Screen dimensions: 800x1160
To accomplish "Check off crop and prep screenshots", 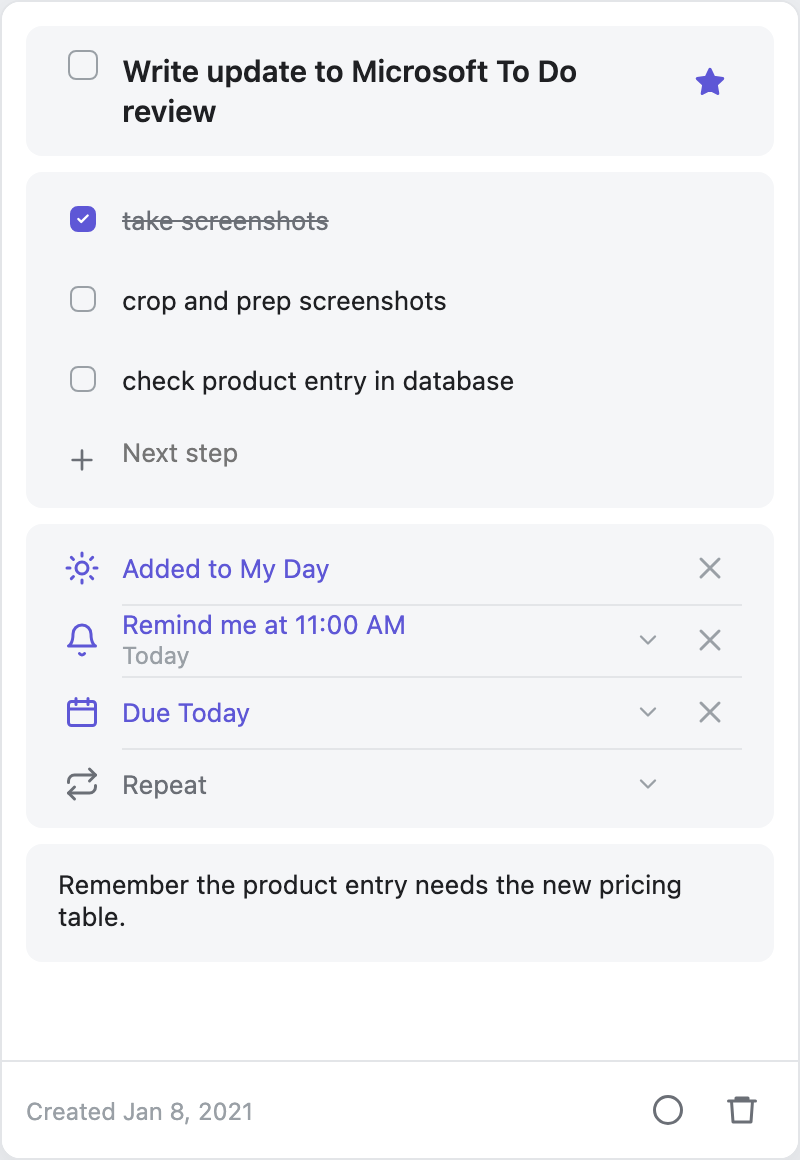I will [x=83, y=300].
